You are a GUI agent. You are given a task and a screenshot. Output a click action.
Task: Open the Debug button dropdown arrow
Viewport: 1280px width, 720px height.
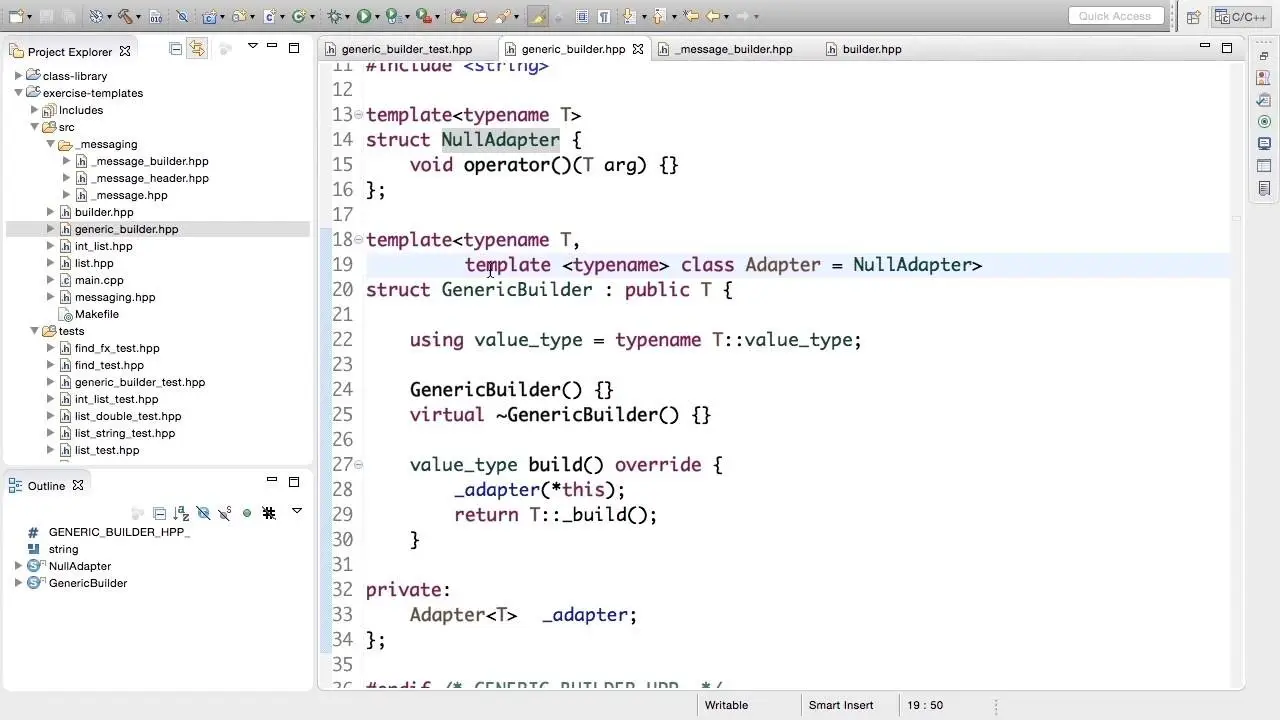pos(349,17)
